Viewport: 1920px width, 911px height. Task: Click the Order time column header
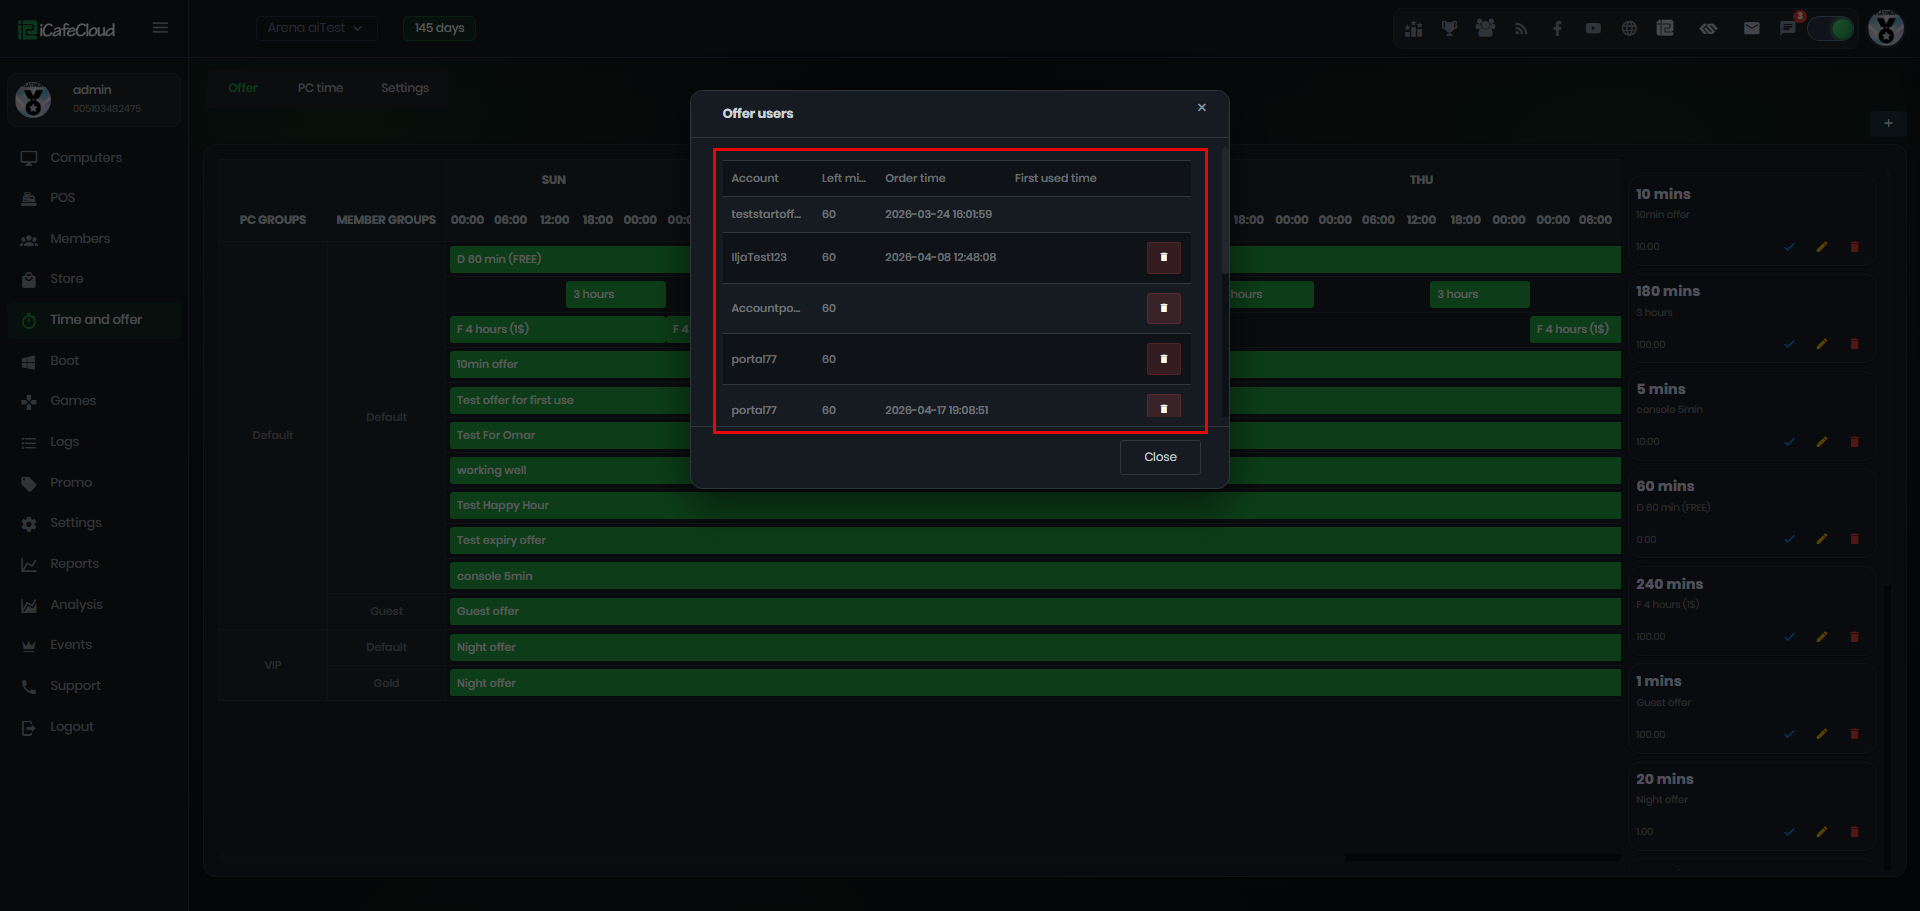[915, 178]
